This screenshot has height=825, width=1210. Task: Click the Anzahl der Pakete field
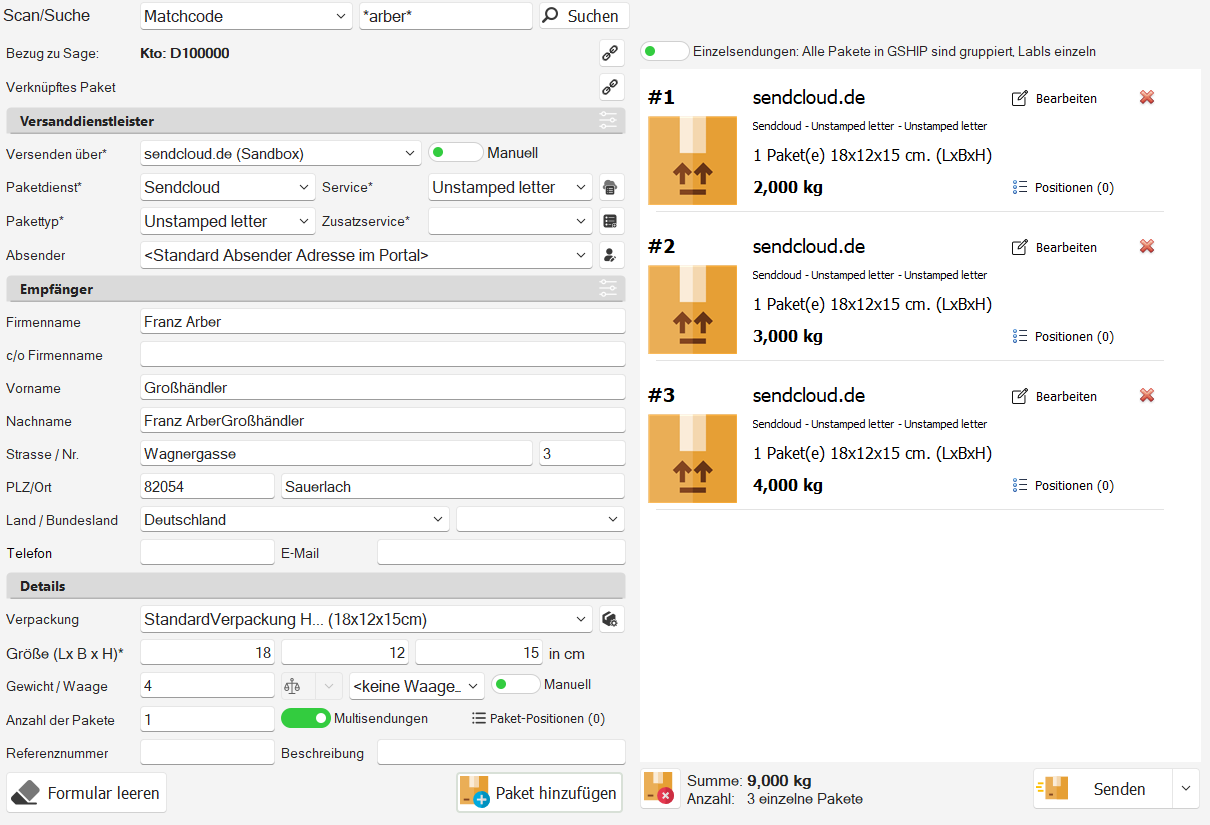click(x=207, y=720)
